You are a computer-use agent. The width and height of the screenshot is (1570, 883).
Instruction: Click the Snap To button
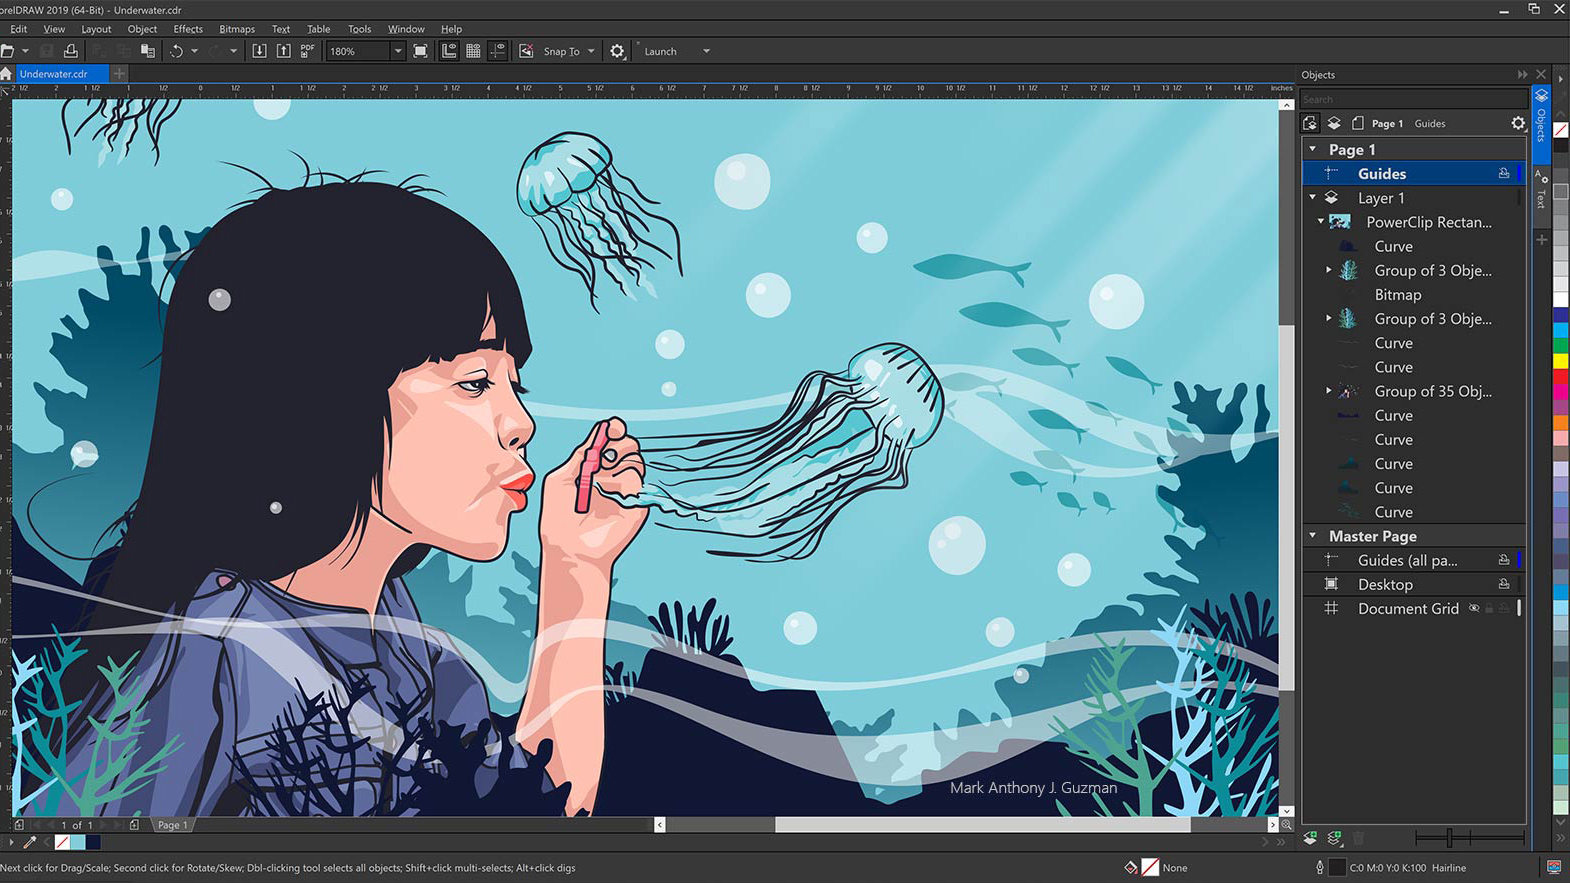(x=561, y=51)
